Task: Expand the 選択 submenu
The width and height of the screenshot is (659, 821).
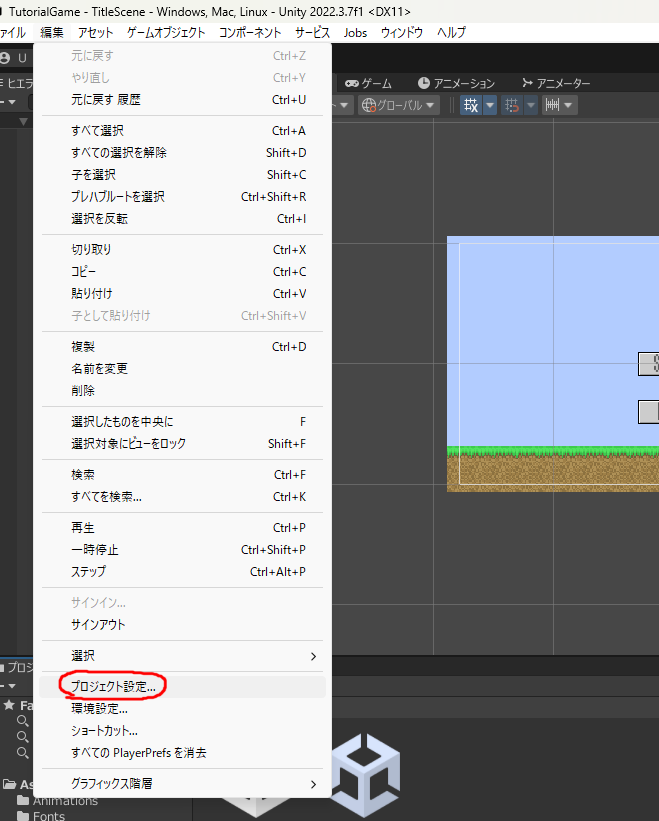Action: click(182, 656)
